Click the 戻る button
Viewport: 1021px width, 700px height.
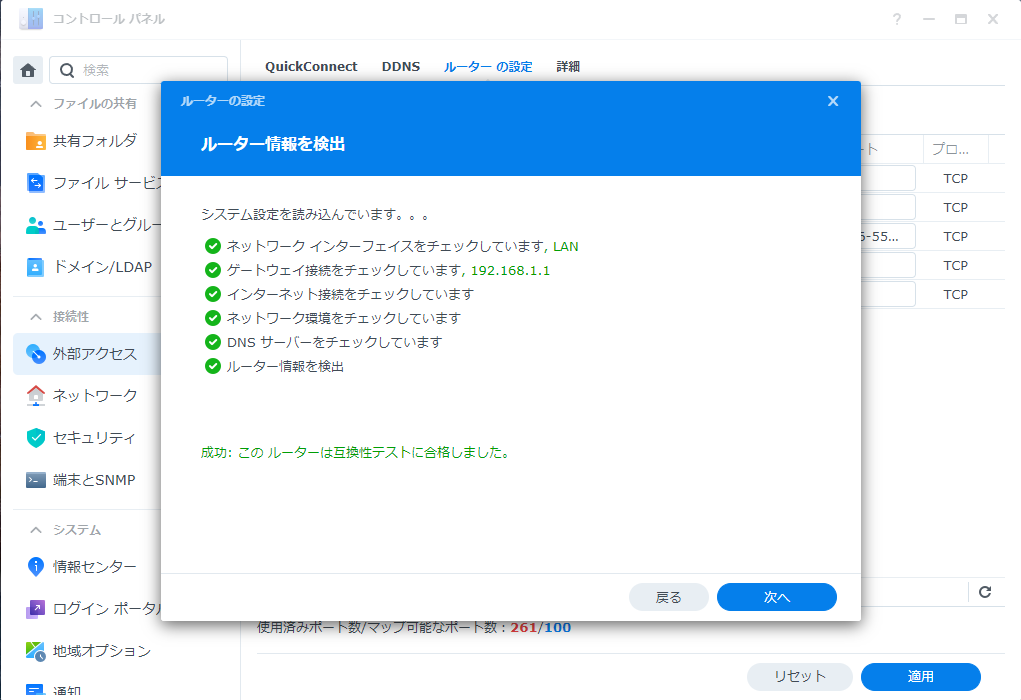click(669, 597)
